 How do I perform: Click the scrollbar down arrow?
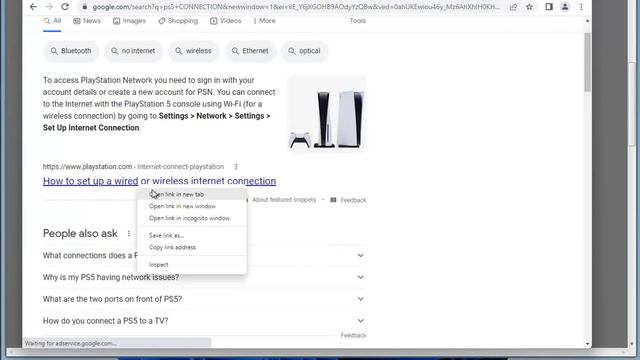pyautogui.click(x=588, y=344)
